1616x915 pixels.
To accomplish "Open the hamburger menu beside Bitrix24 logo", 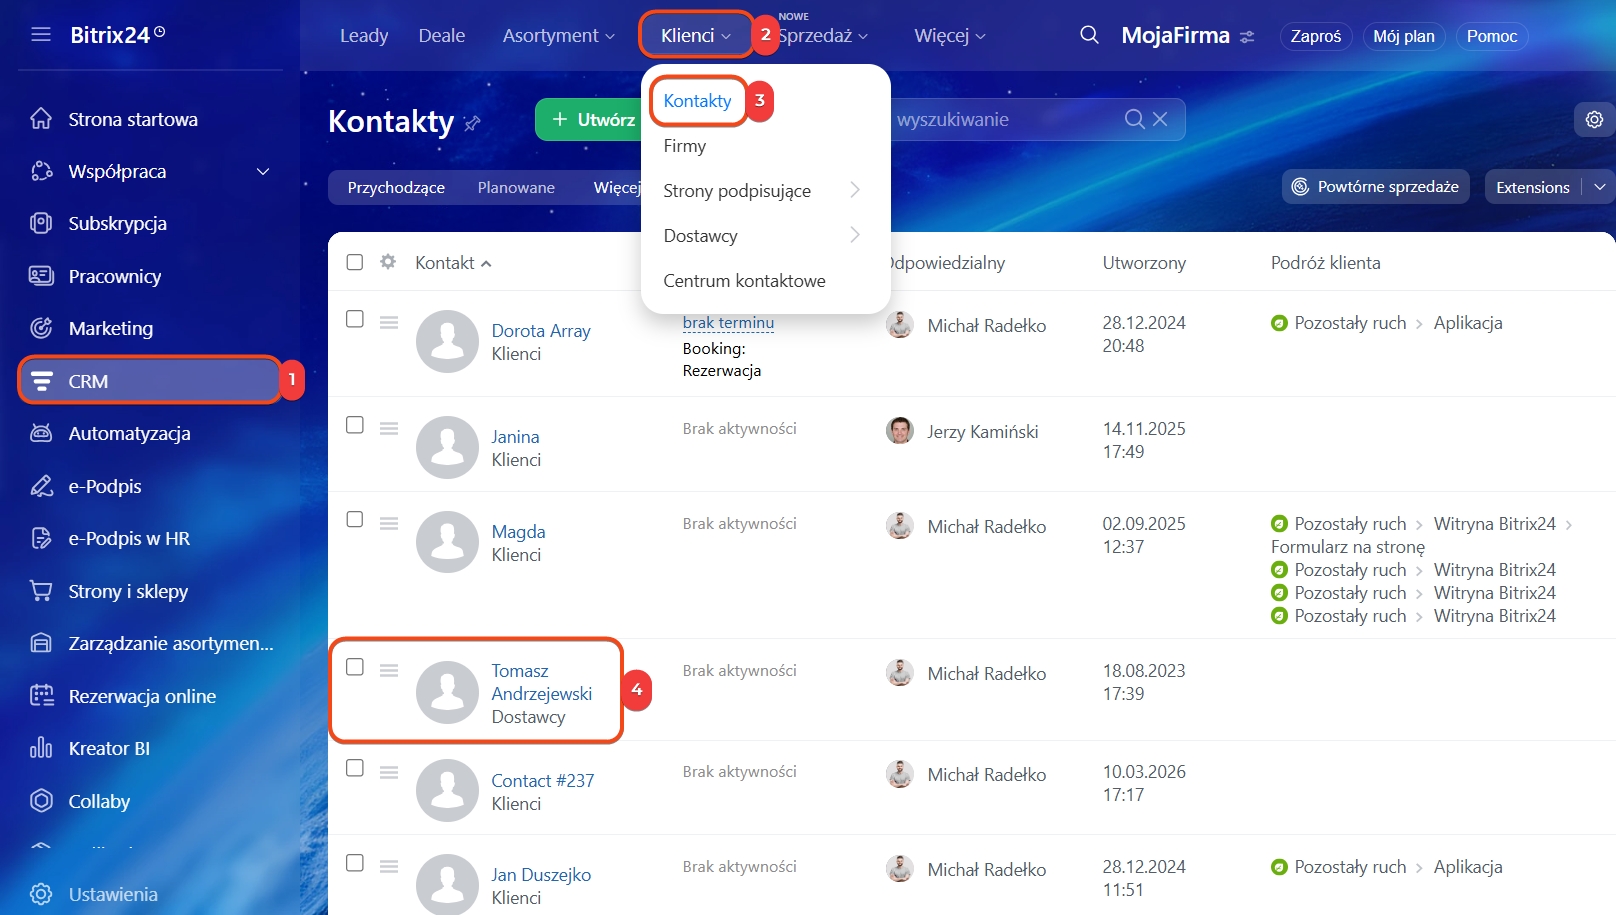I will pos(41,35).
